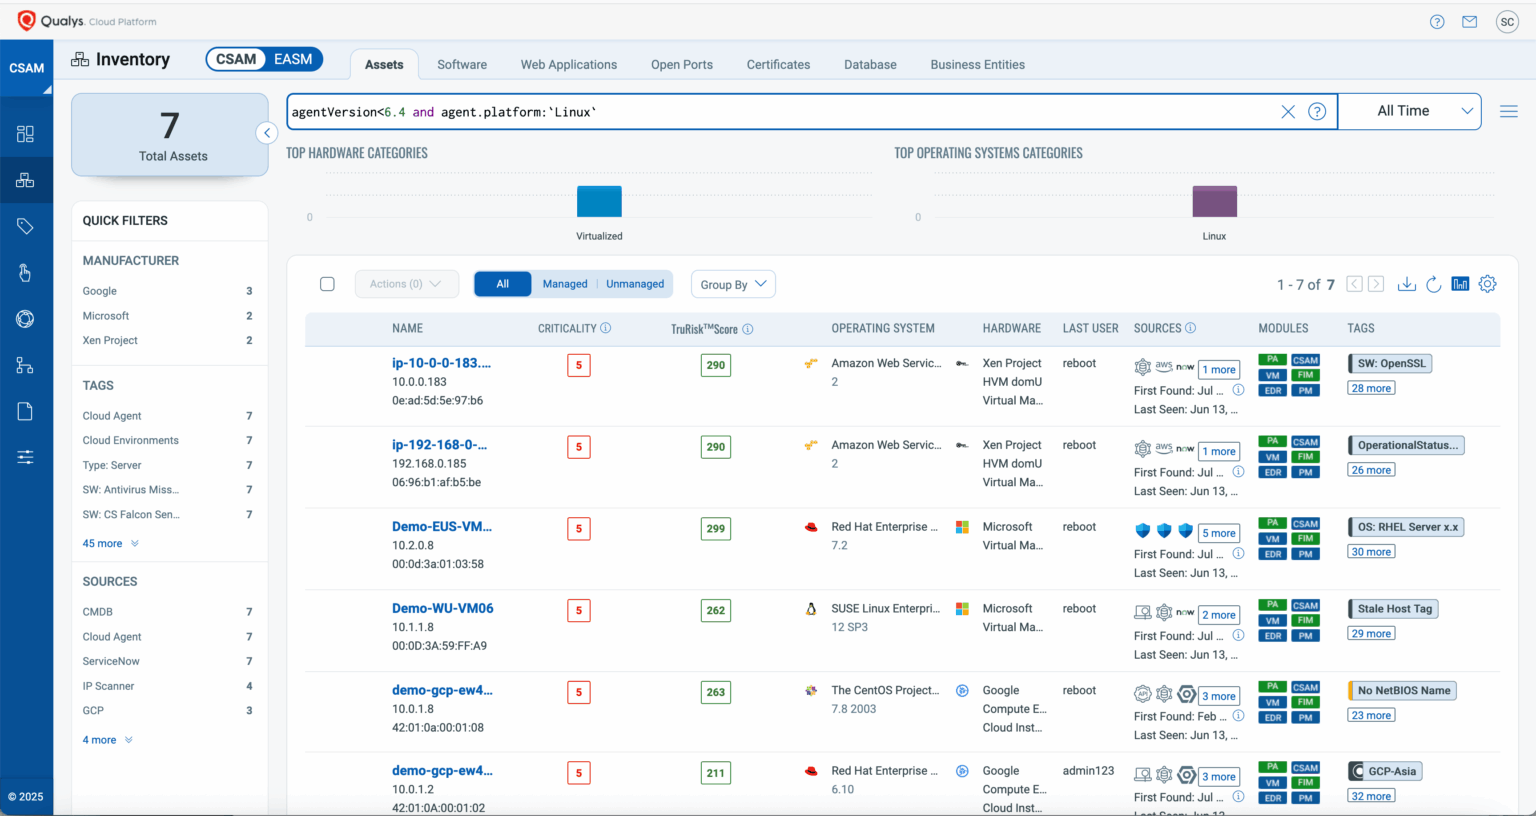Image resolution: width=1536 pixels, height=816 pixels.
Task: Open the help icon in top bar
Action: tap(1437, 22)
